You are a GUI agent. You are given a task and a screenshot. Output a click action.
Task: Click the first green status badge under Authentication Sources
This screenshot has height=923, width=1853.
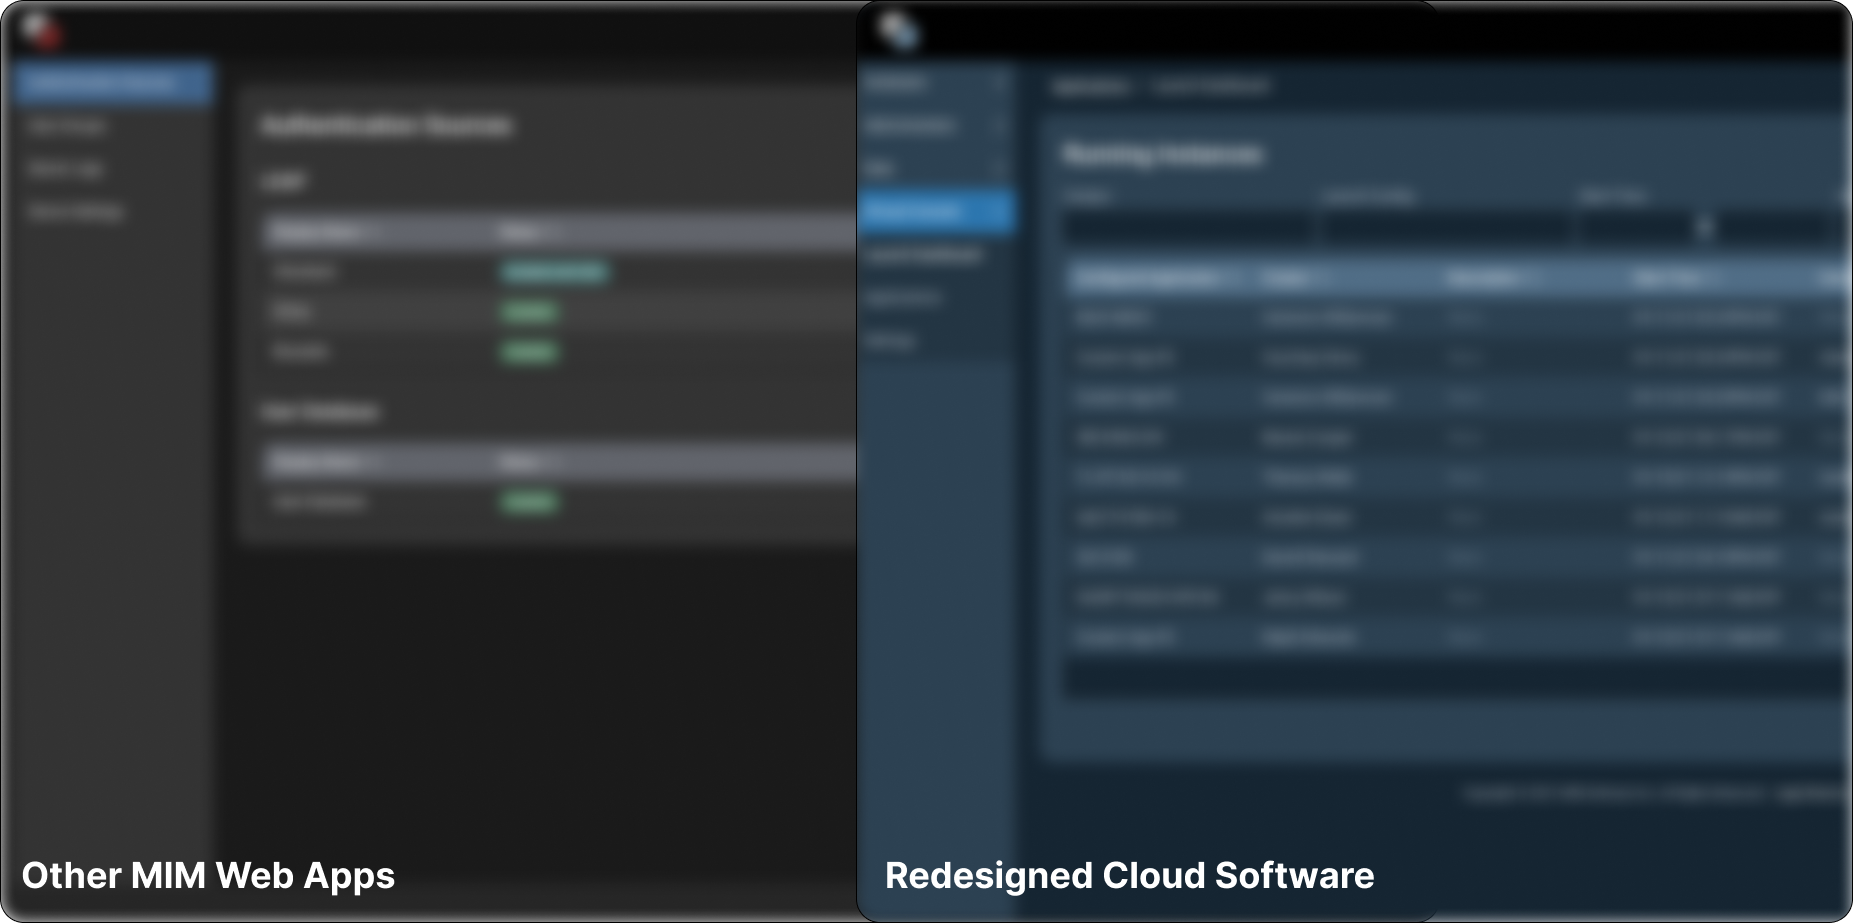pyautogui.click(x=529, y=312)
